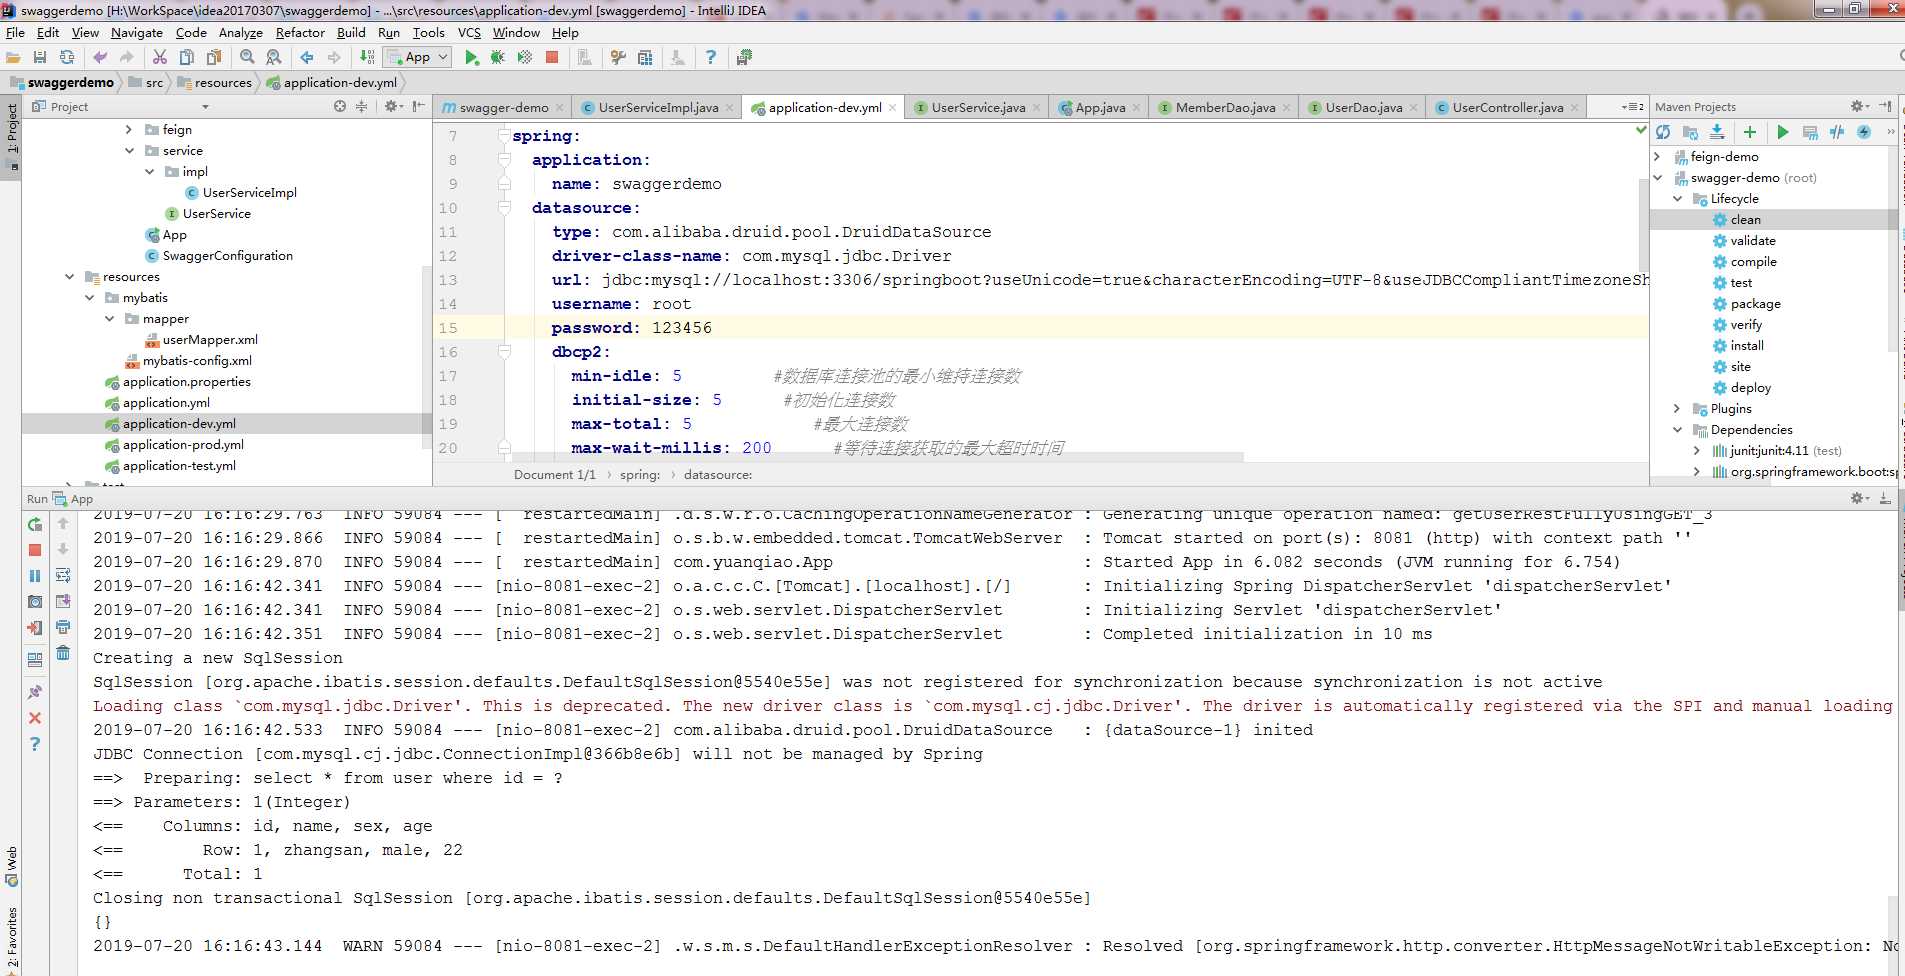Select the install lifecycle goal
Viewport: 1905px width, 976px height.
click(x=1747, y=346)
